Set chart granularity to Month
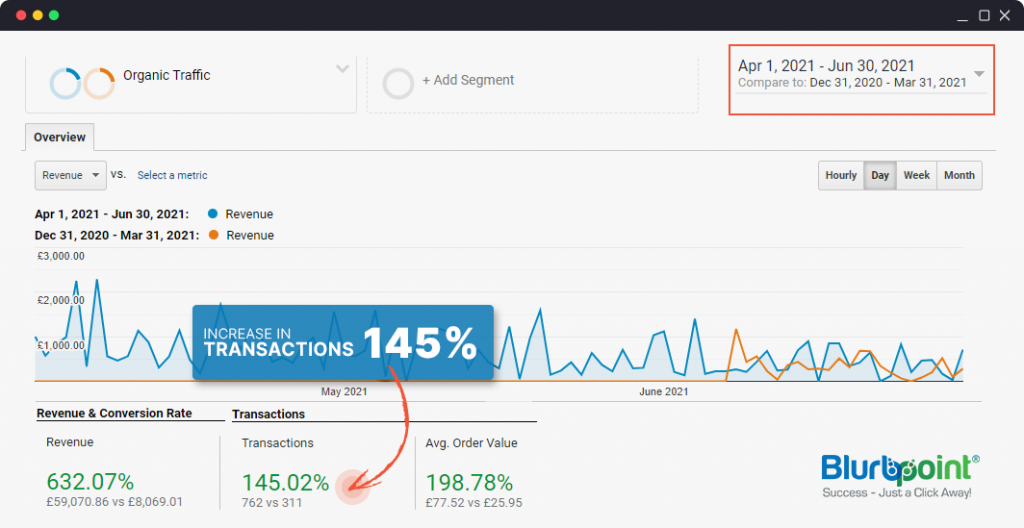Viewport: 1024px width, 528px height. [x=959, y=175]
